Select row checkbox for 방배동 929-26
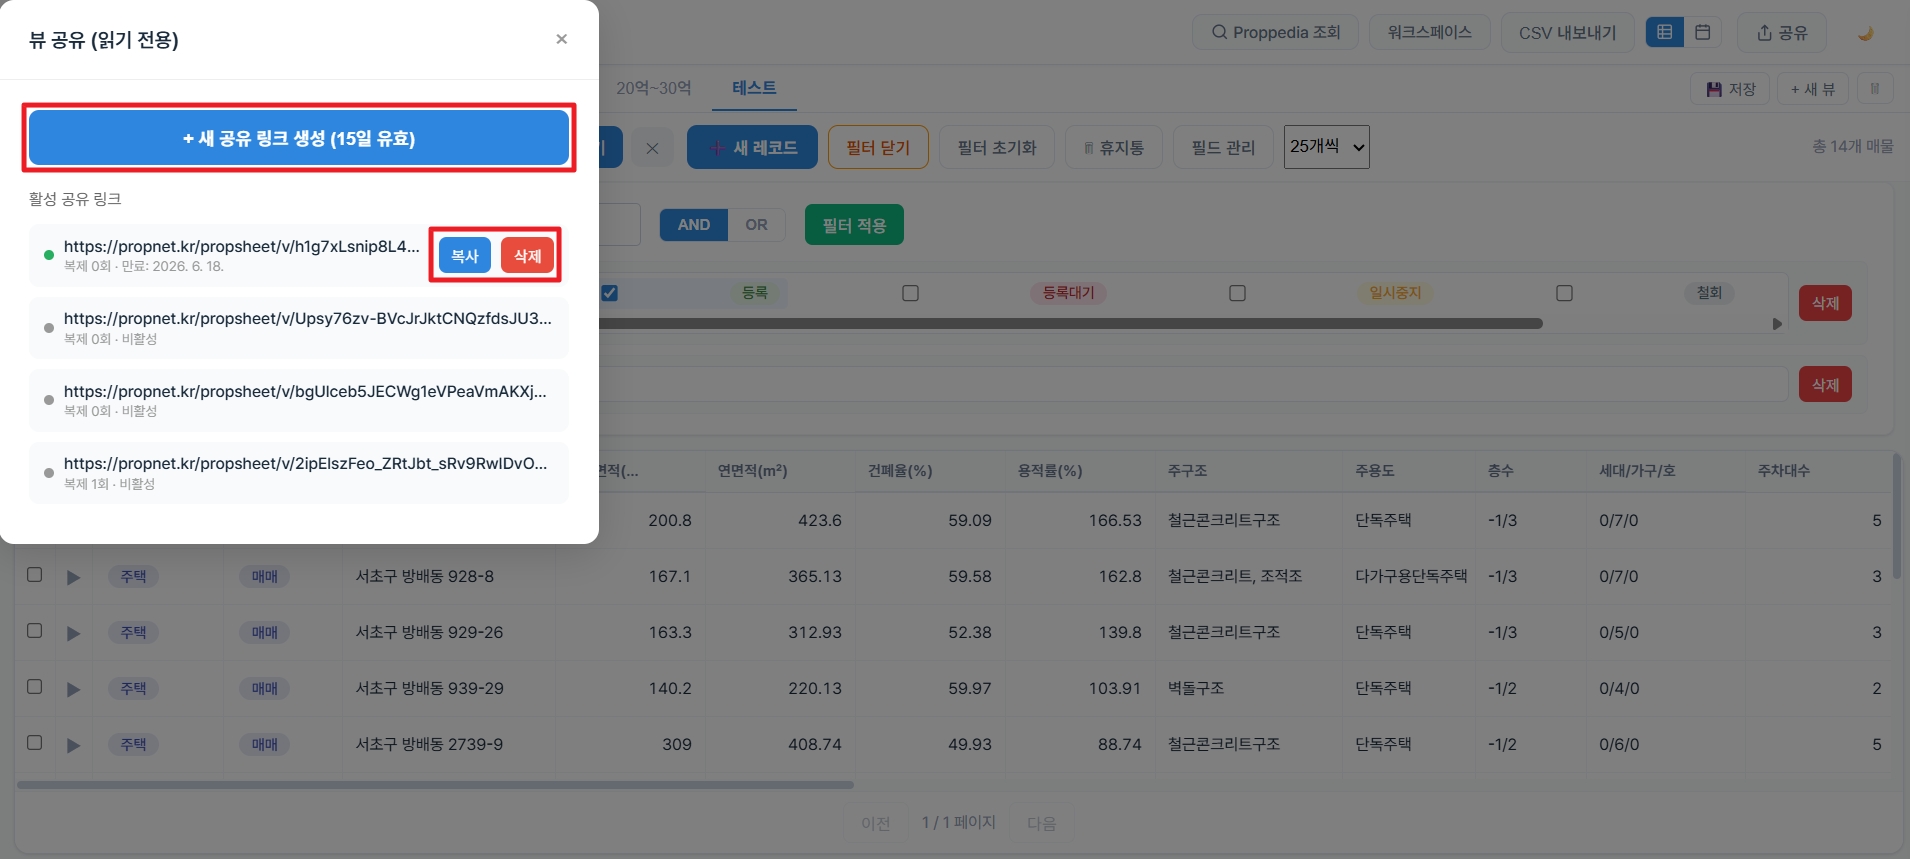The image size is (1910, 859). [x=34, y=631]
